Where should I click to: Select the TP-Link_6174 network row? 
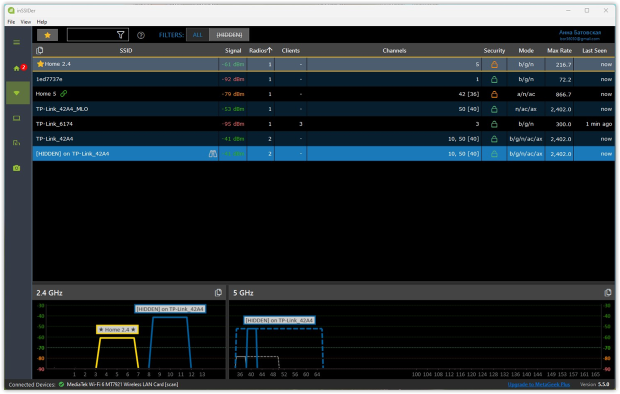click(x=323, y=124)
